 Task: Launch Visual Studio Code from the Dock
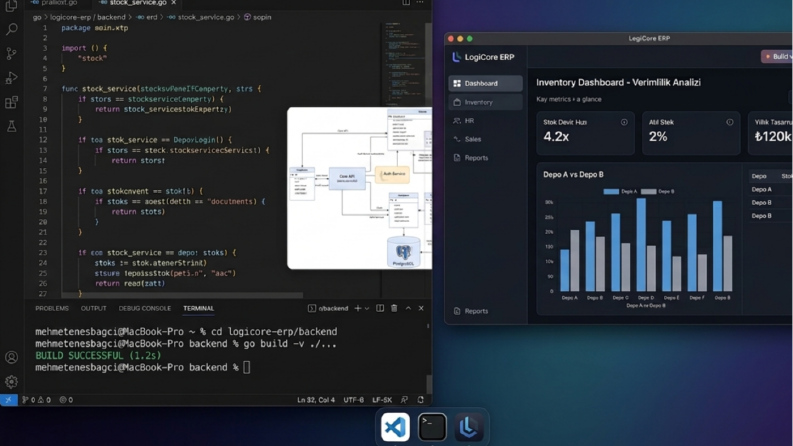(x=395, y=427)
